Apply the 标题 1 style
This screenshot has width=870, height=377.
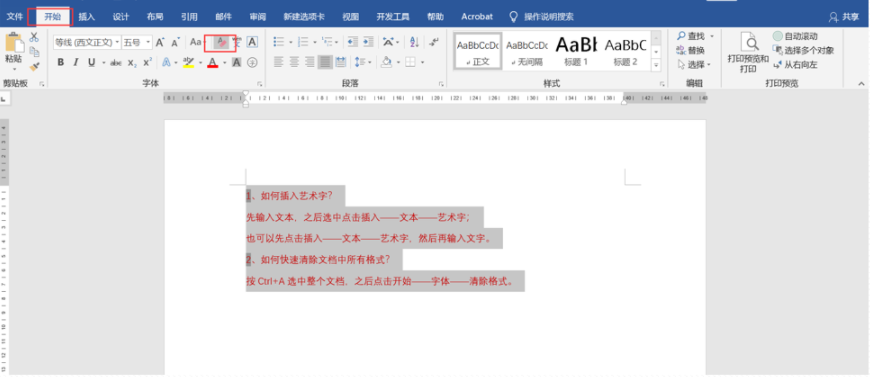pos(576,51)
